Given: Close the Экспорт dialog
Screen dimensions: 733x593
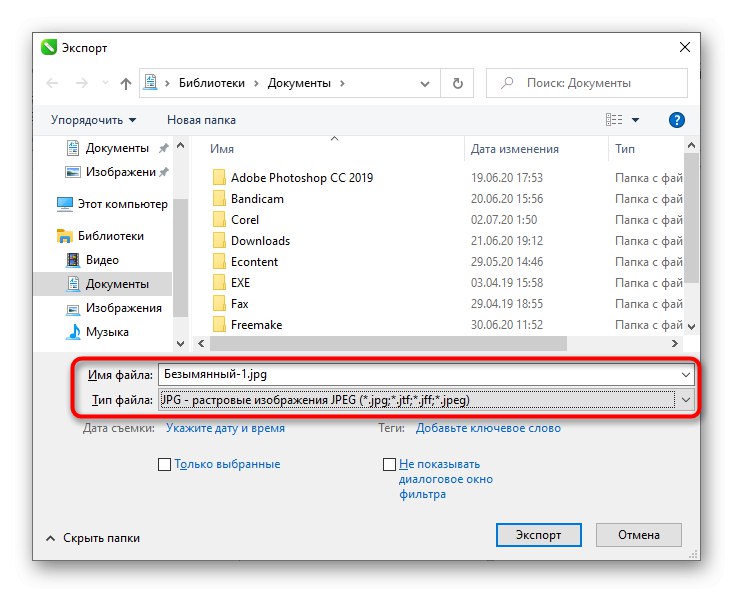Looking at the screenshot, I should coord(685,47).
